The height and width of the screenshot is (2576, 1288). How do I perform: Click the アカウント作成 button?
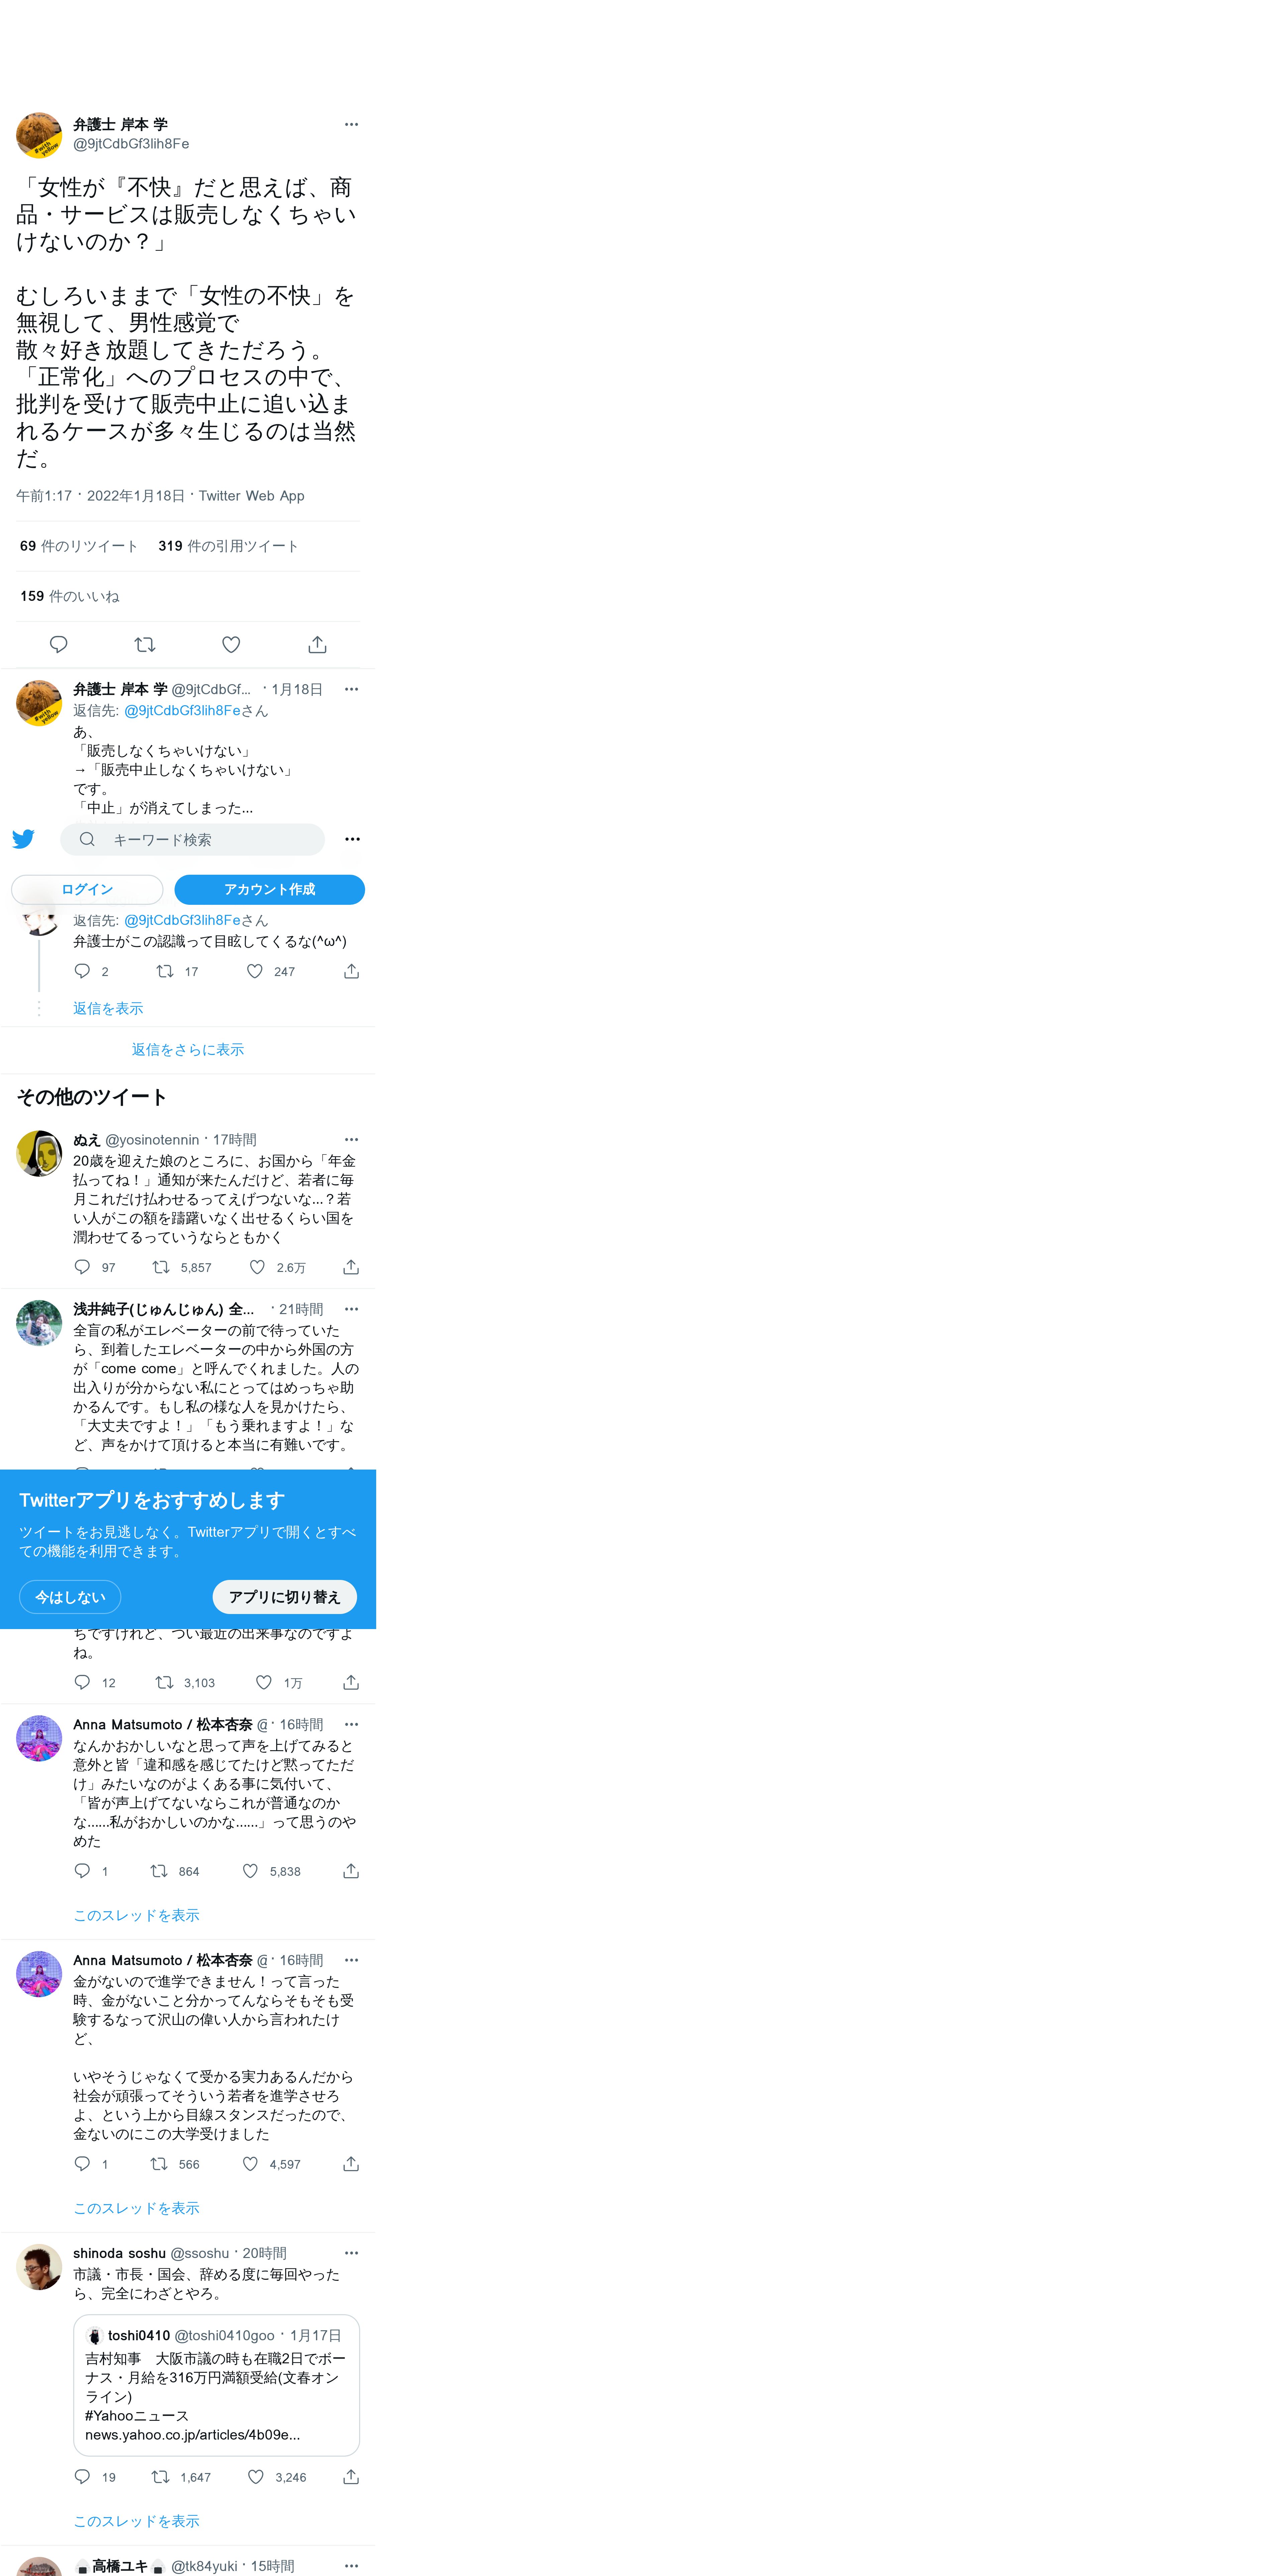pos(270,889)
